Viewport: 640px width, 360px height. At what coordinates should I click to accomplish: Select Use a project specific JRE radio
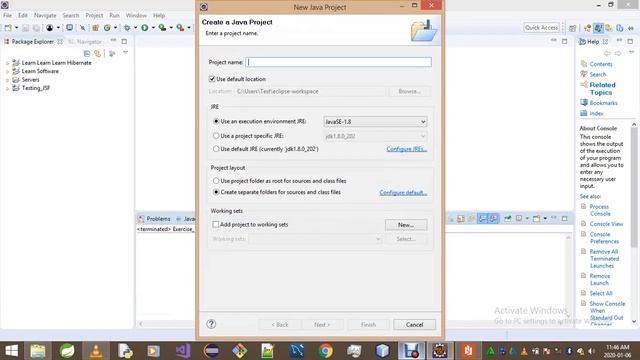pos(216,136)
